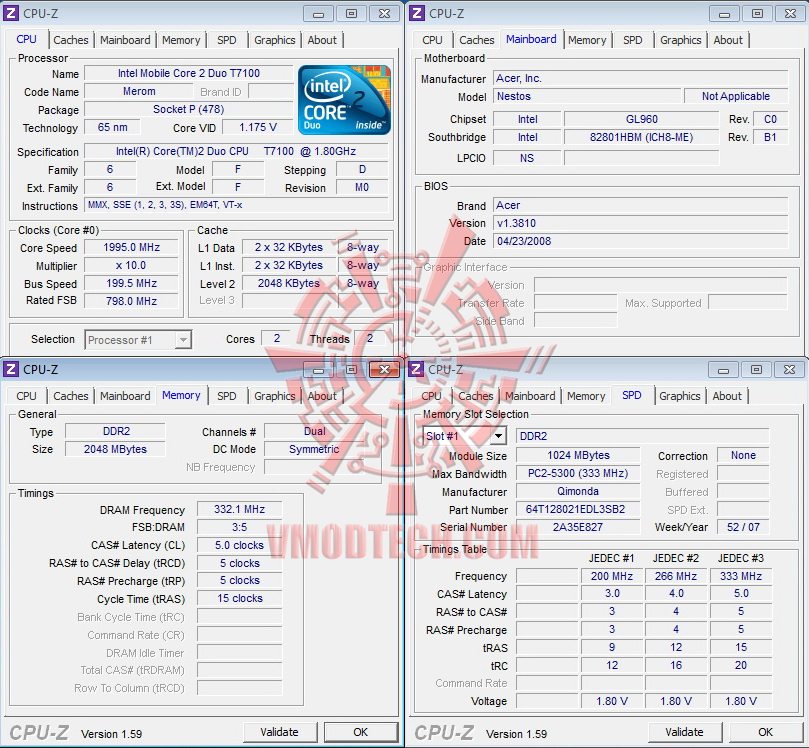809x748 pixels.
Task: Click OK button in Memory window
Action: click(x=361, y=732)
